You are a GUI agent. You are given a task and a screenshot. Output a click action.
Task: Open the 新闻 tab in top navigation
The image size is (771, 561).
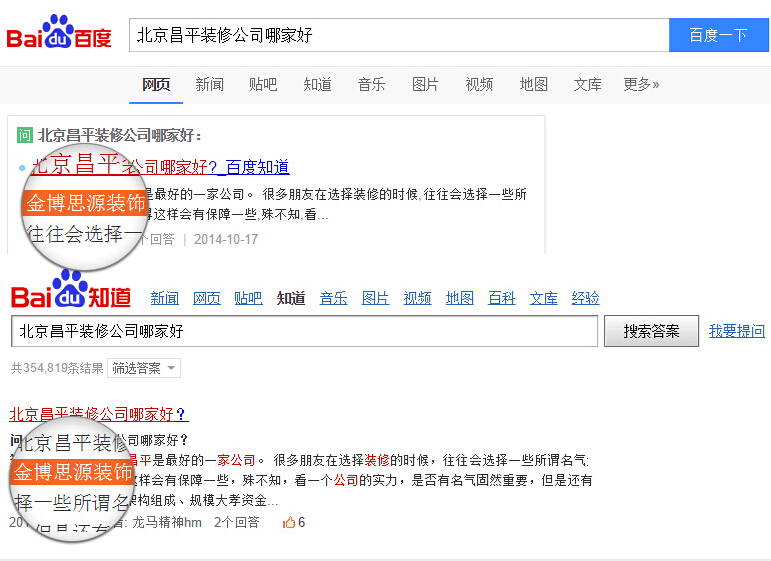pyautogui.click(x=209, y=85)
